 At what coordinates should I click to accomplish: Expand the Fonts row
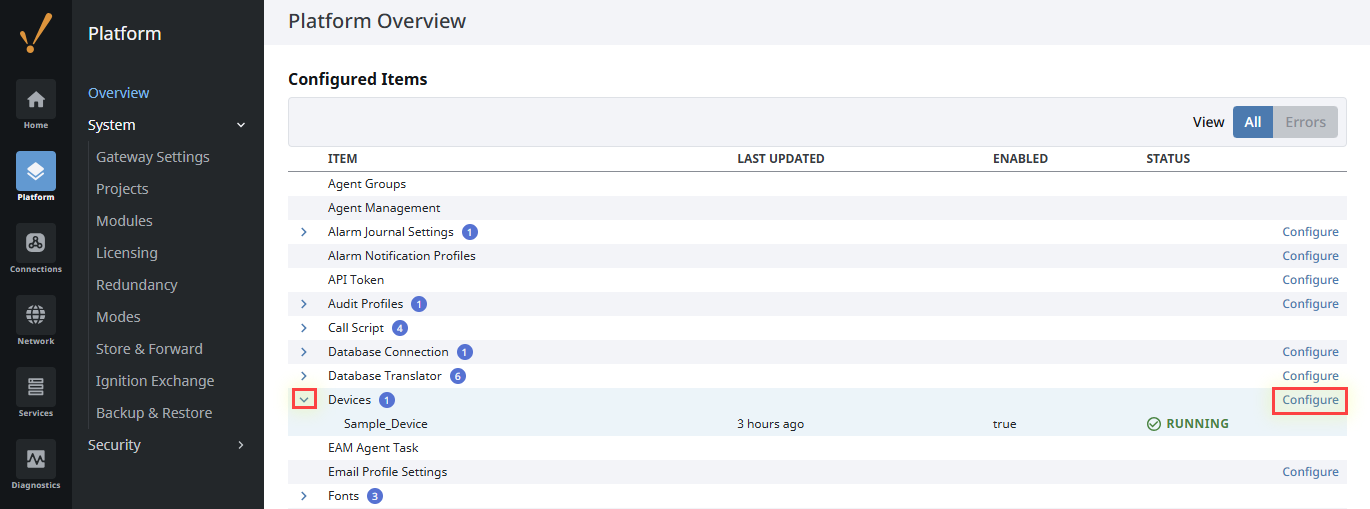[304, 496]
